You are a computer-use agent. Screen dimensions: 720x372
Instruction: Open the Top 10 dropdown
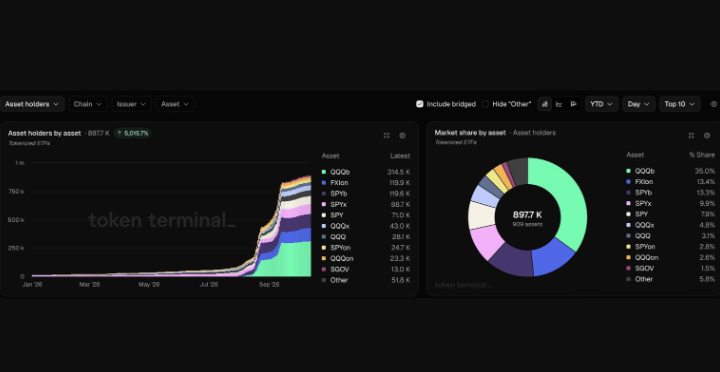coord(680,104)
